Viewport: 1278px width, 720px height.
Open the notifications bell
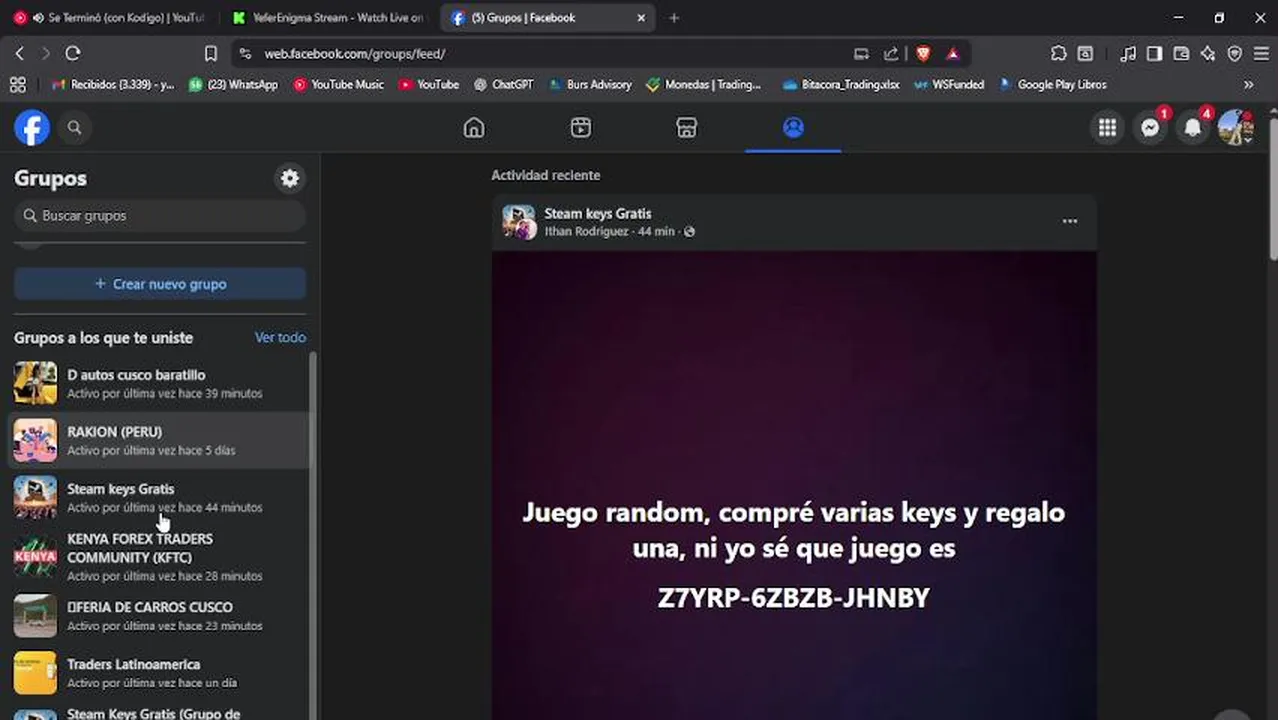(1193, 128)
